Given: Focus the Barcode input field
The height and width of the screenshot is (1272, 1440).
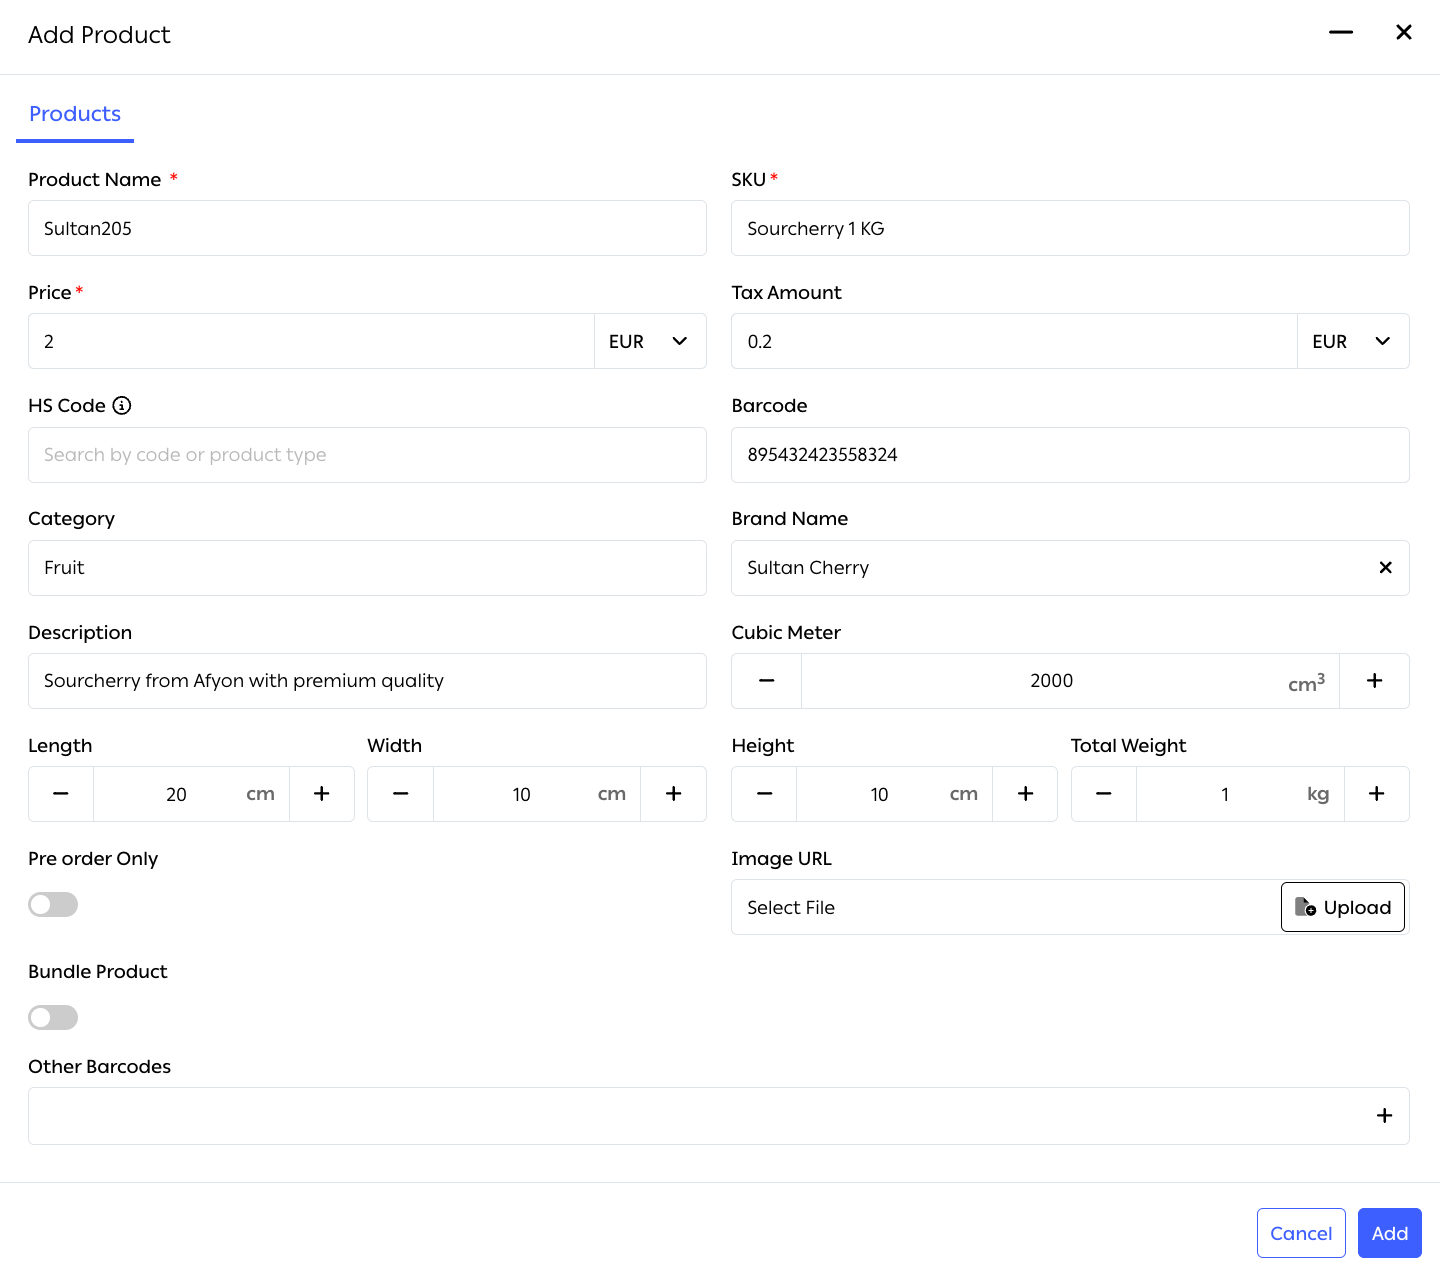Looking at the screenshot, I should pyautogui.click(x=1070, y=455).
